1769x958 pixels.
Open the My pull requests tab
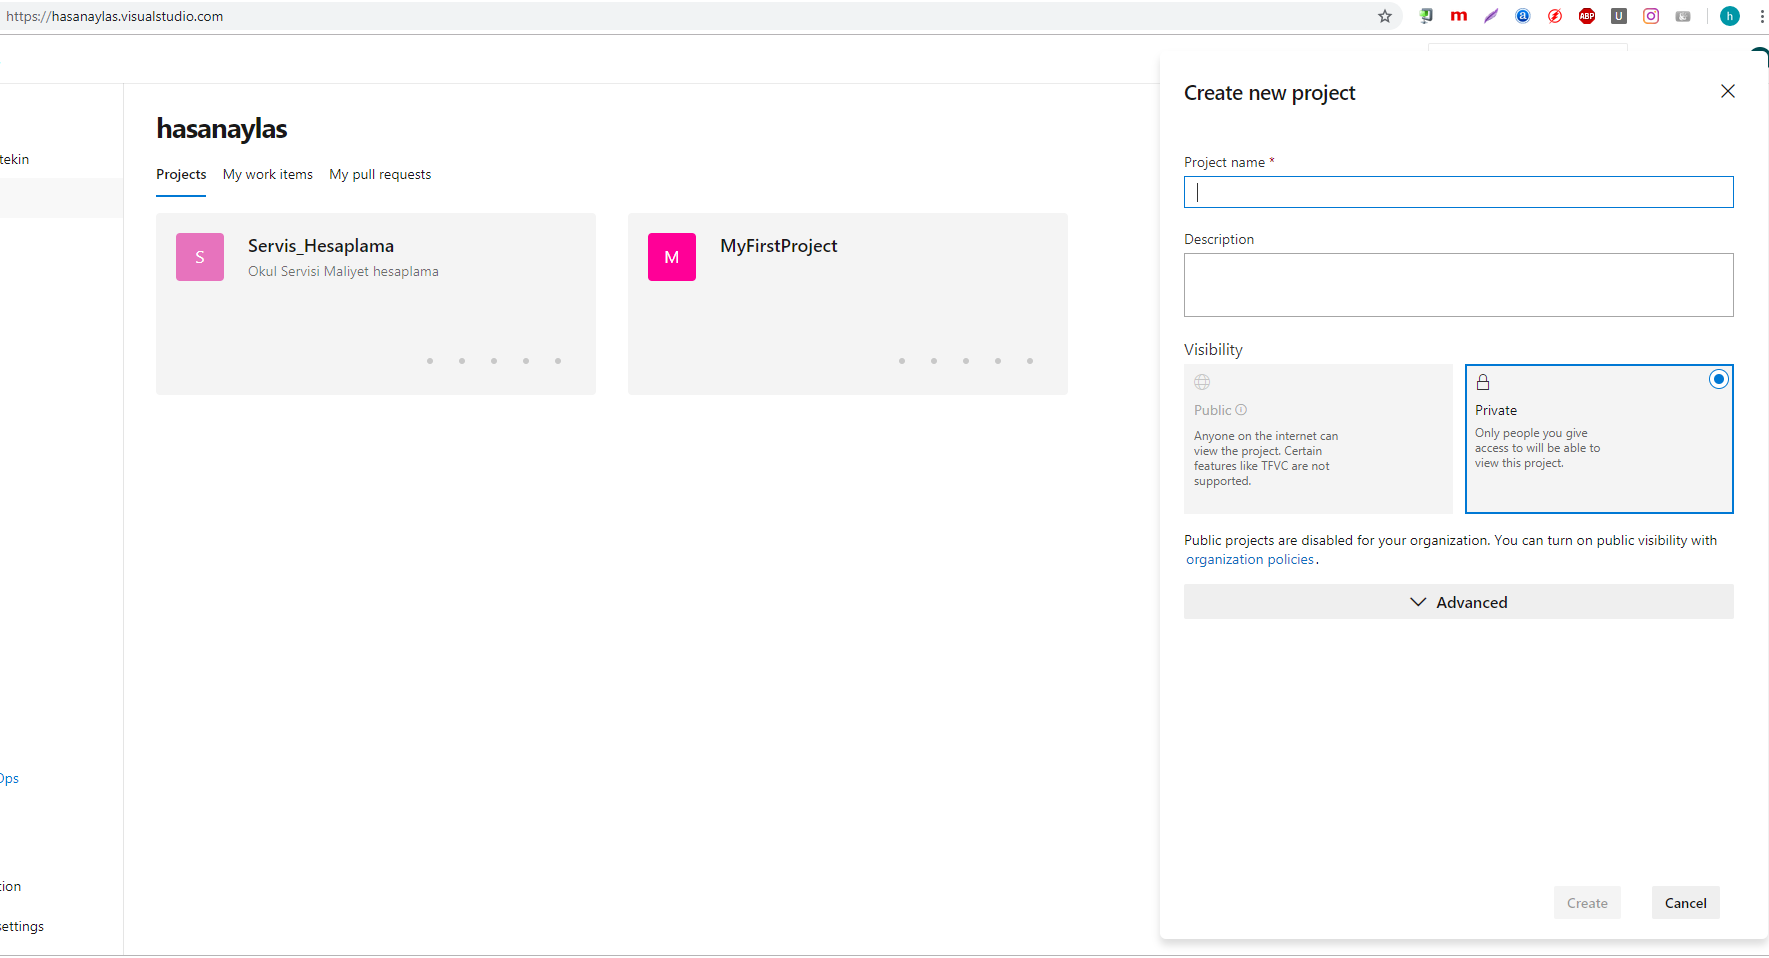pos(380,174)
